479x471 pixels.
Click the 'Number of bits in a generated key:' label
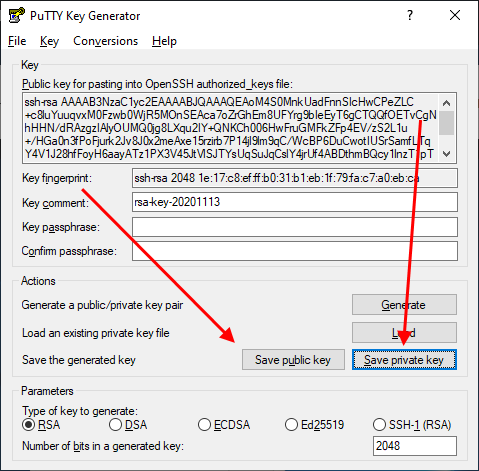click(x=103, y=446)
